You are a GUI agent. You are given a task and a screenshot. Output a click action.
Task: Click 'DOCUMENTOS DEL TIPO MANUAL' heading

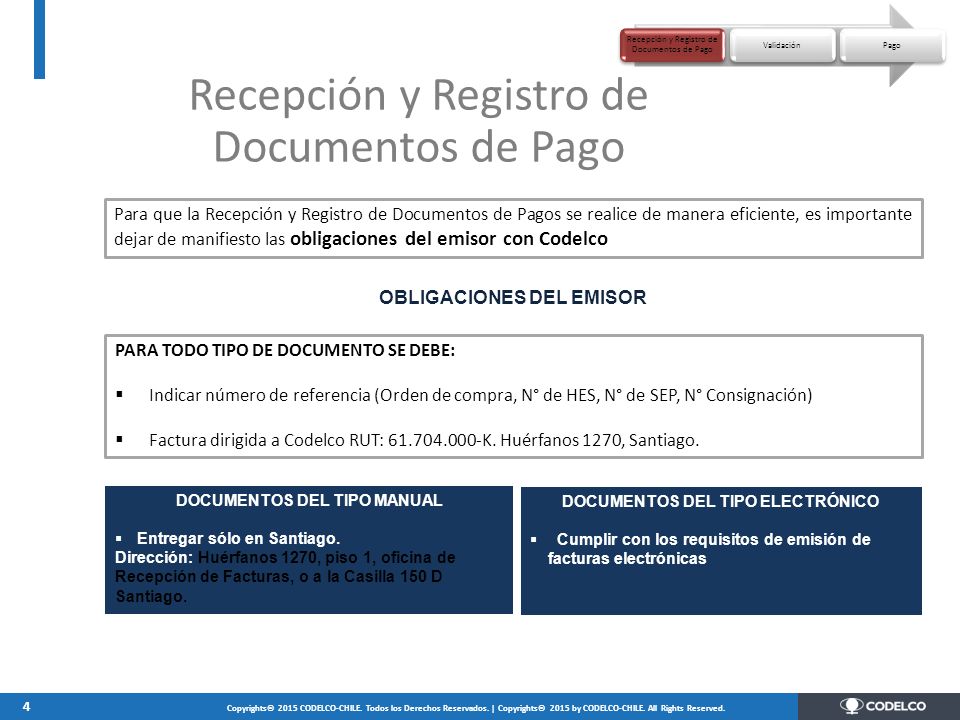click(309, 500)
